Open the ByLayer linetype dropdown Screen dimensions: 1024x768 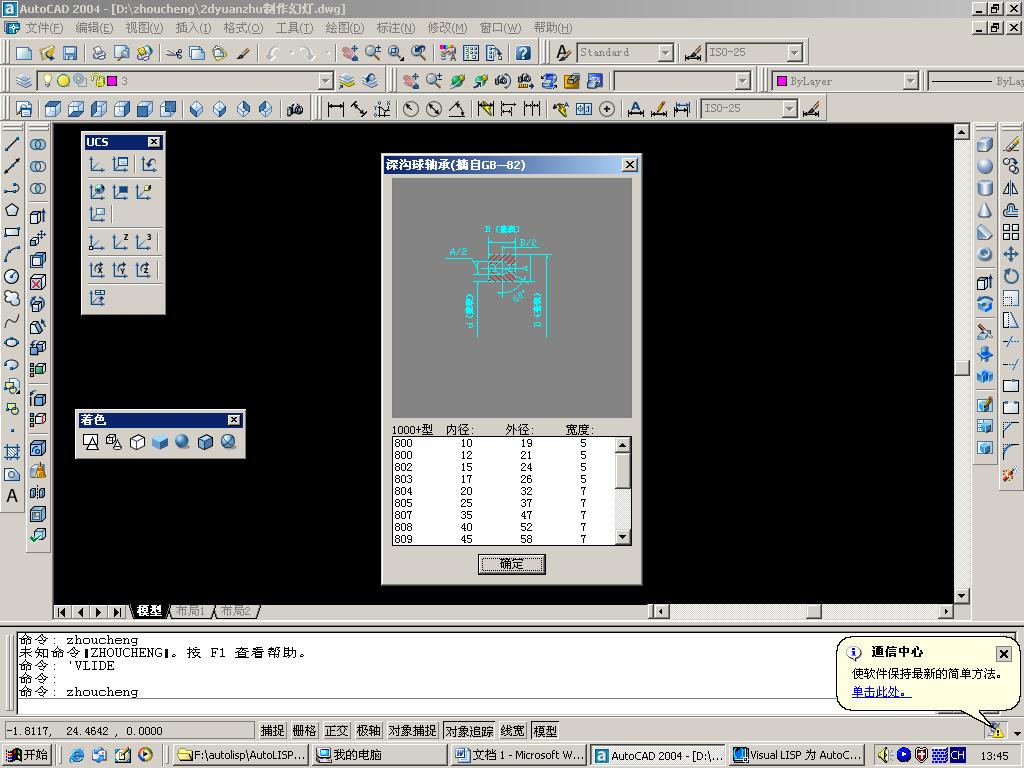(976, 81)
